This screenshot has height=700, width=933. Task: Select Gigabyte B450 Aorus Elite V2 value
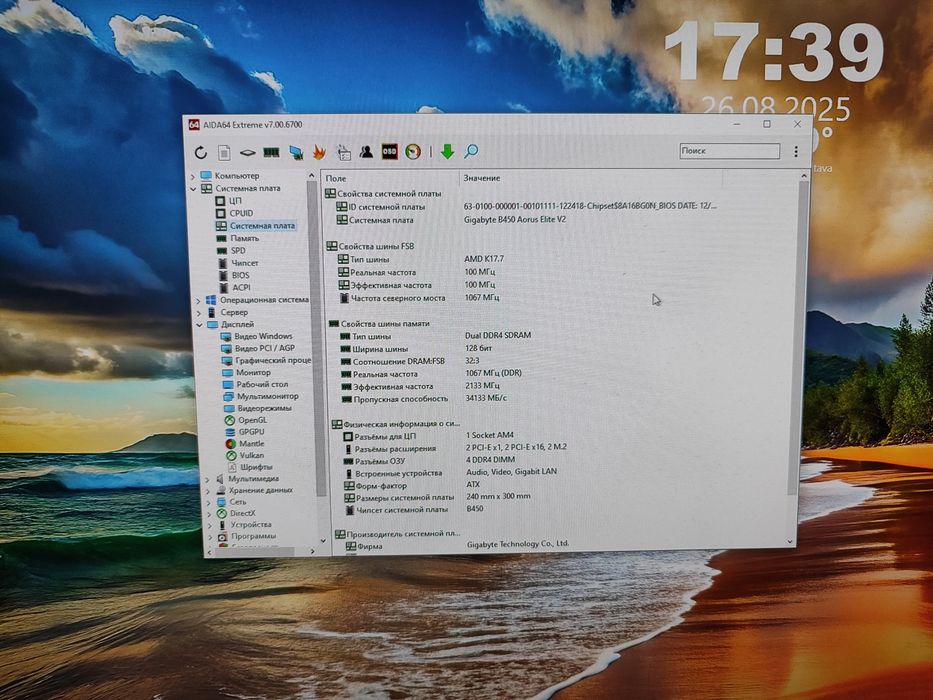click(515, 220)
